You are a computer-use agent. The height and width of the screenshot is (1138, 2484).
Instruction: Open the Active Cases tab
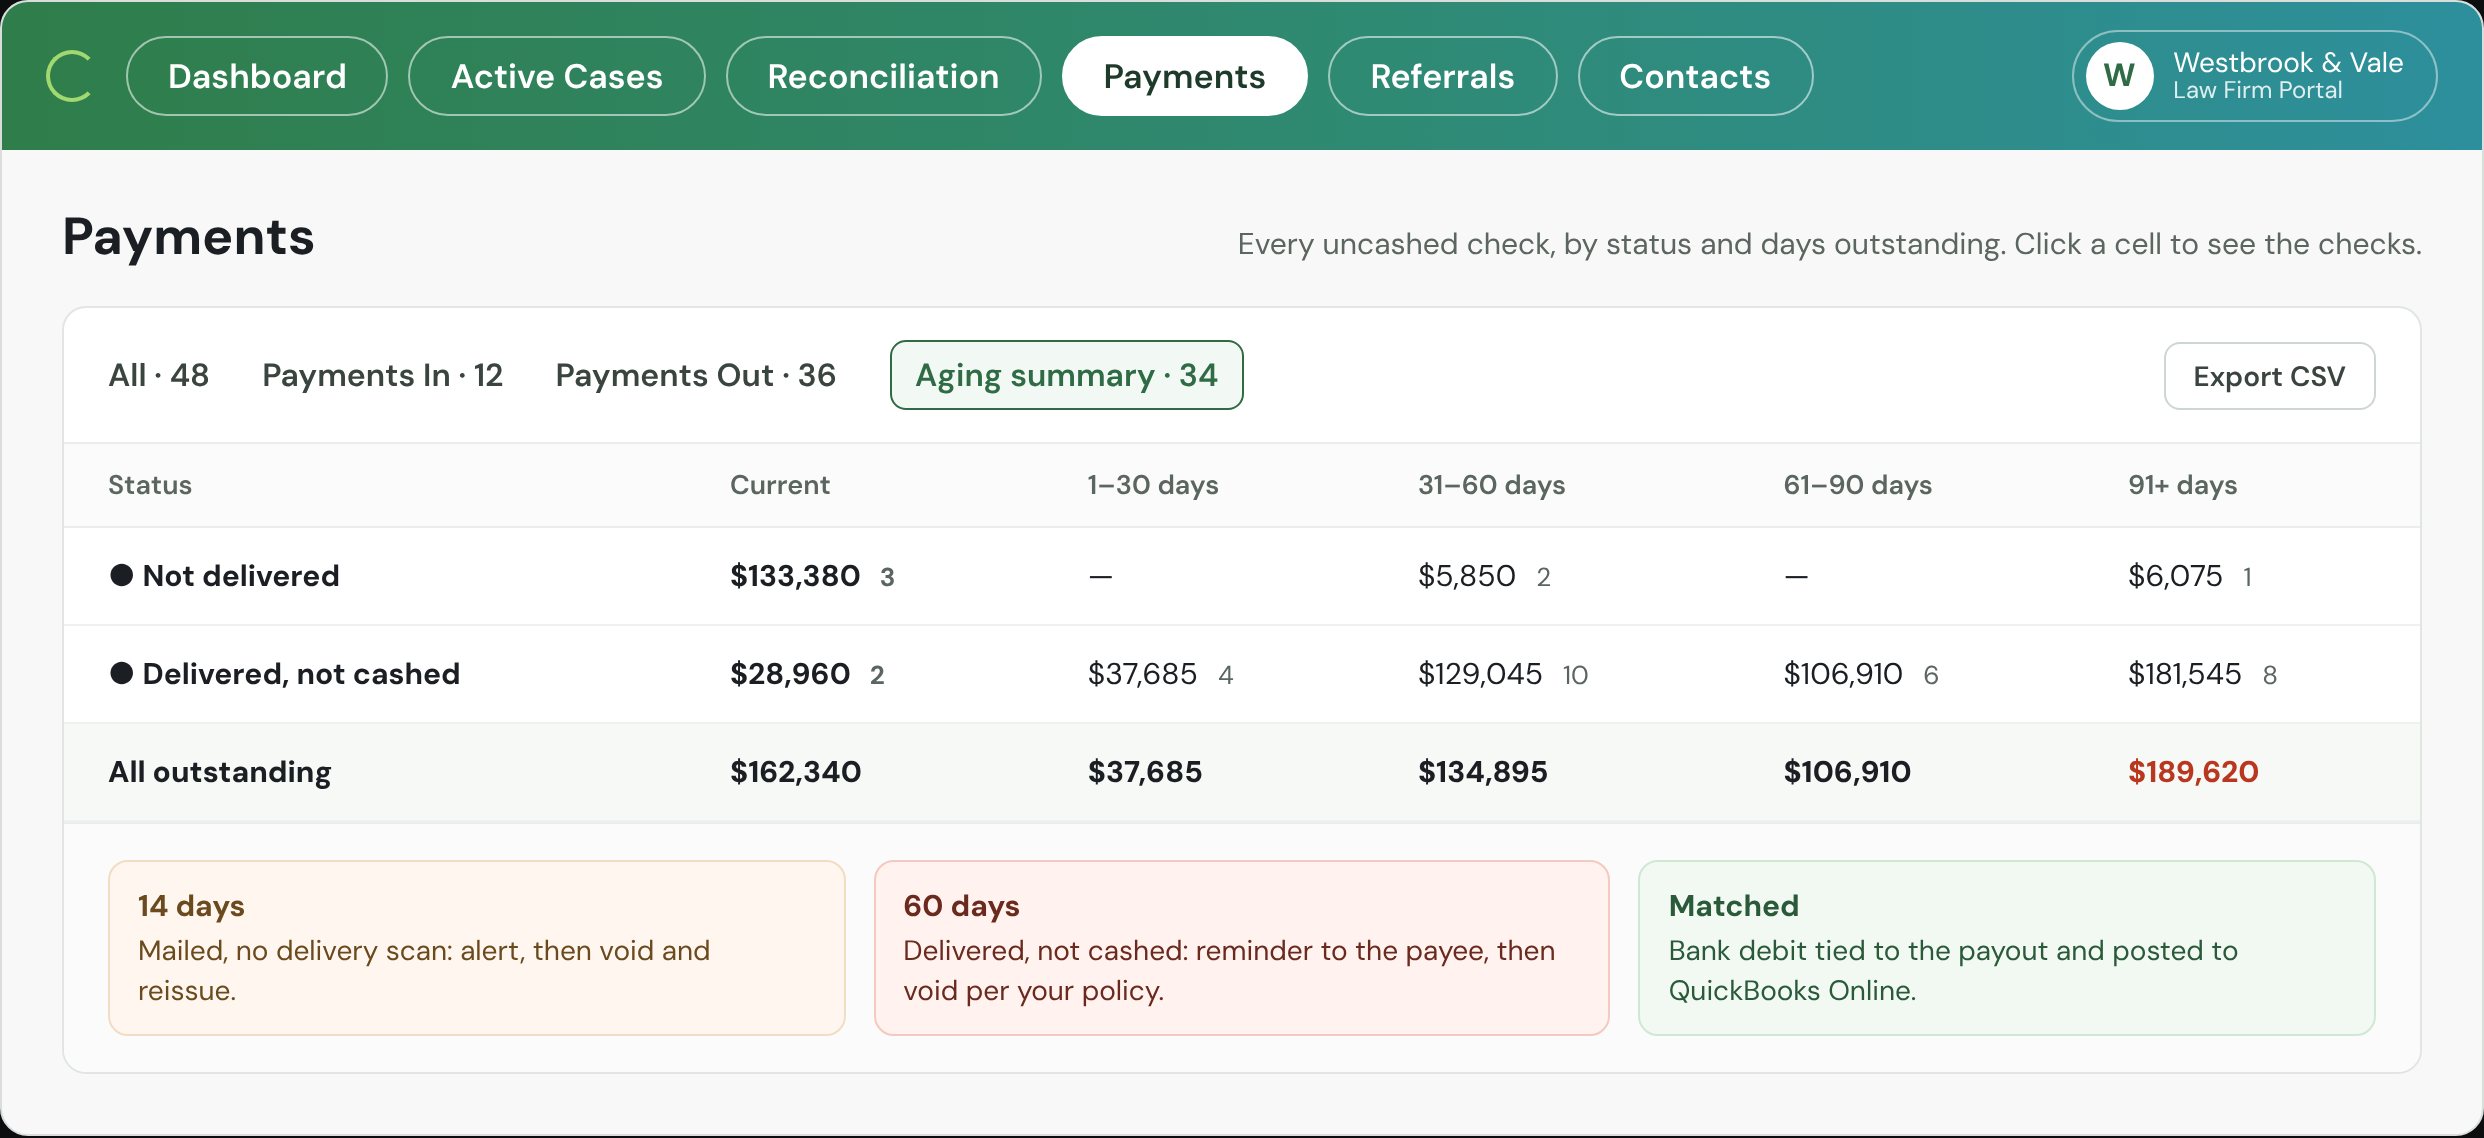557,76
